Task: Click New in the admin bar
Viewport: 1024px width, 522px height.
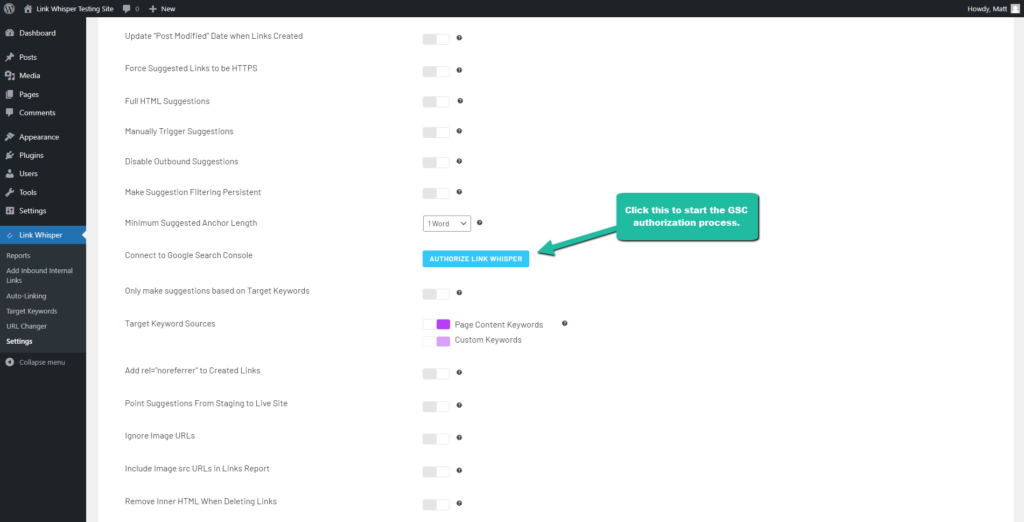Action: (x=168, y=9)
